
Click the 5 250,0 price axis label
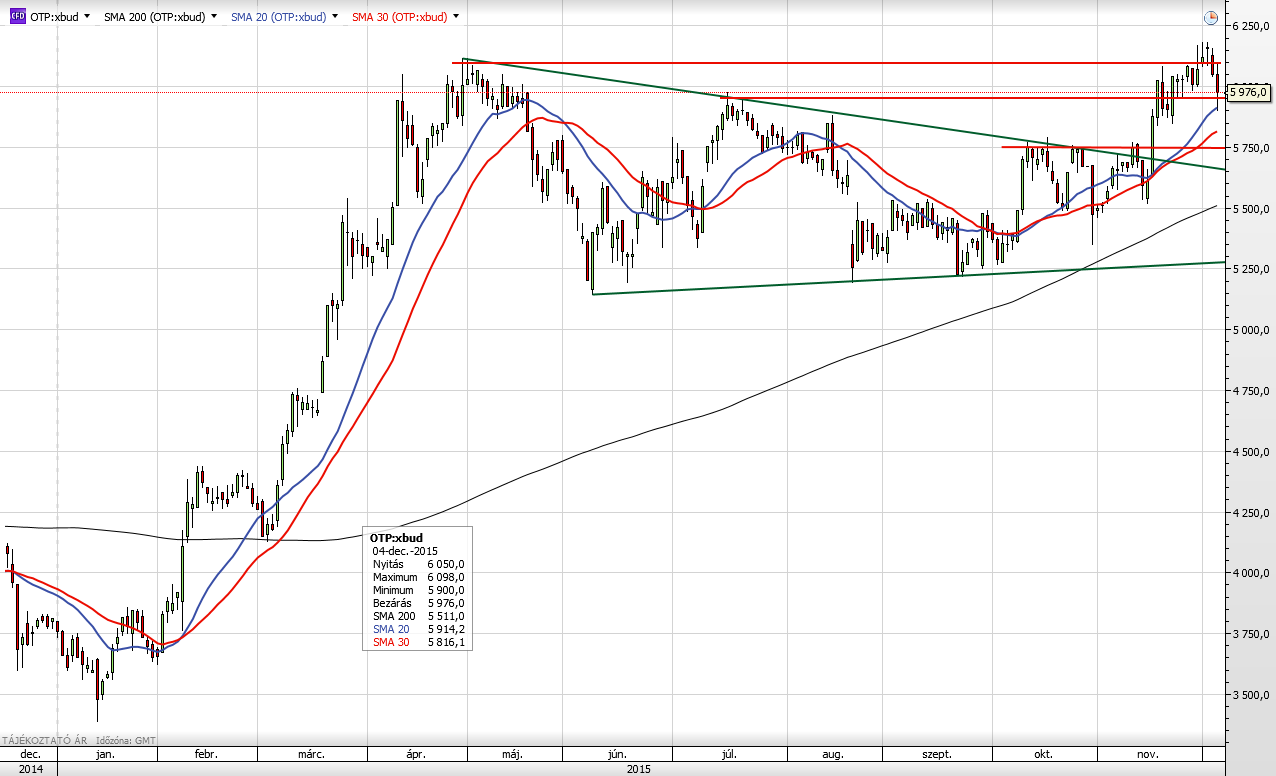point(1251,269)
